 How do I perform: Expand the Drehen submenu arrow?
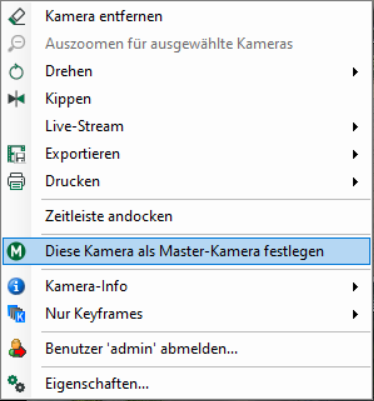pos(355,72)
